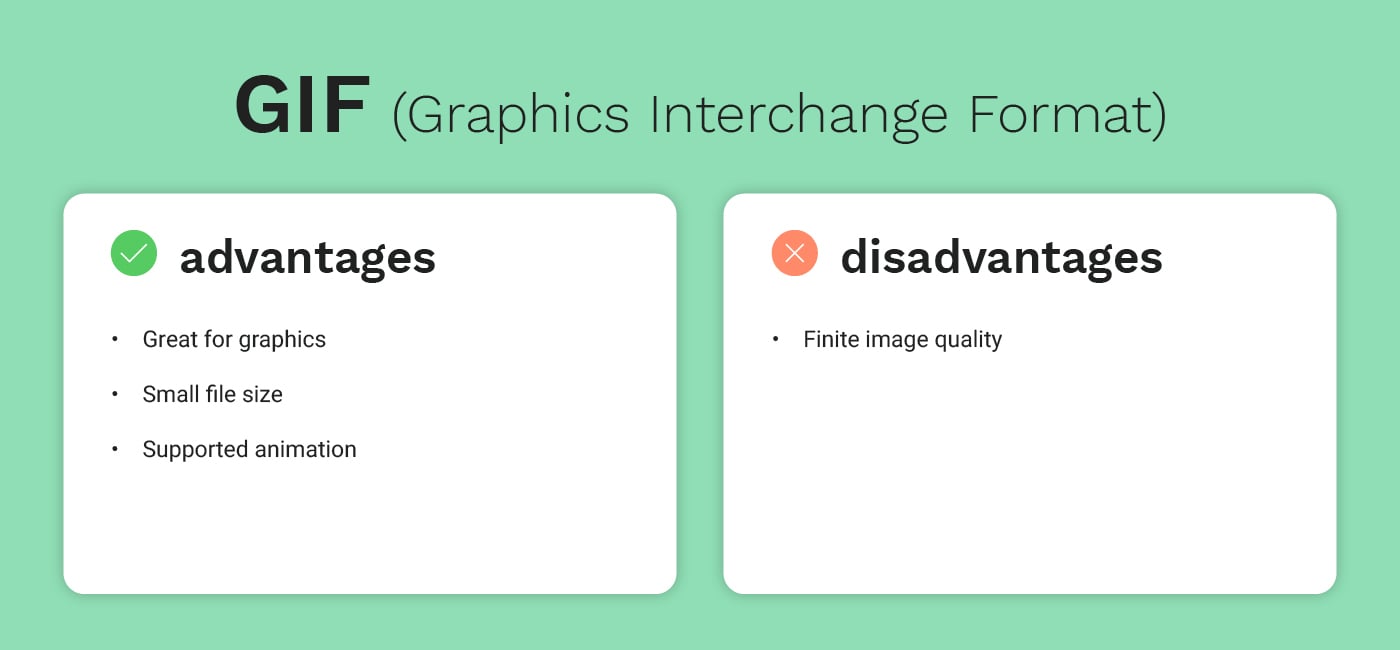Click the word 'Format)' in the title
Viewport: 1400px width, 650px height.
click(x=1067, y=113)
